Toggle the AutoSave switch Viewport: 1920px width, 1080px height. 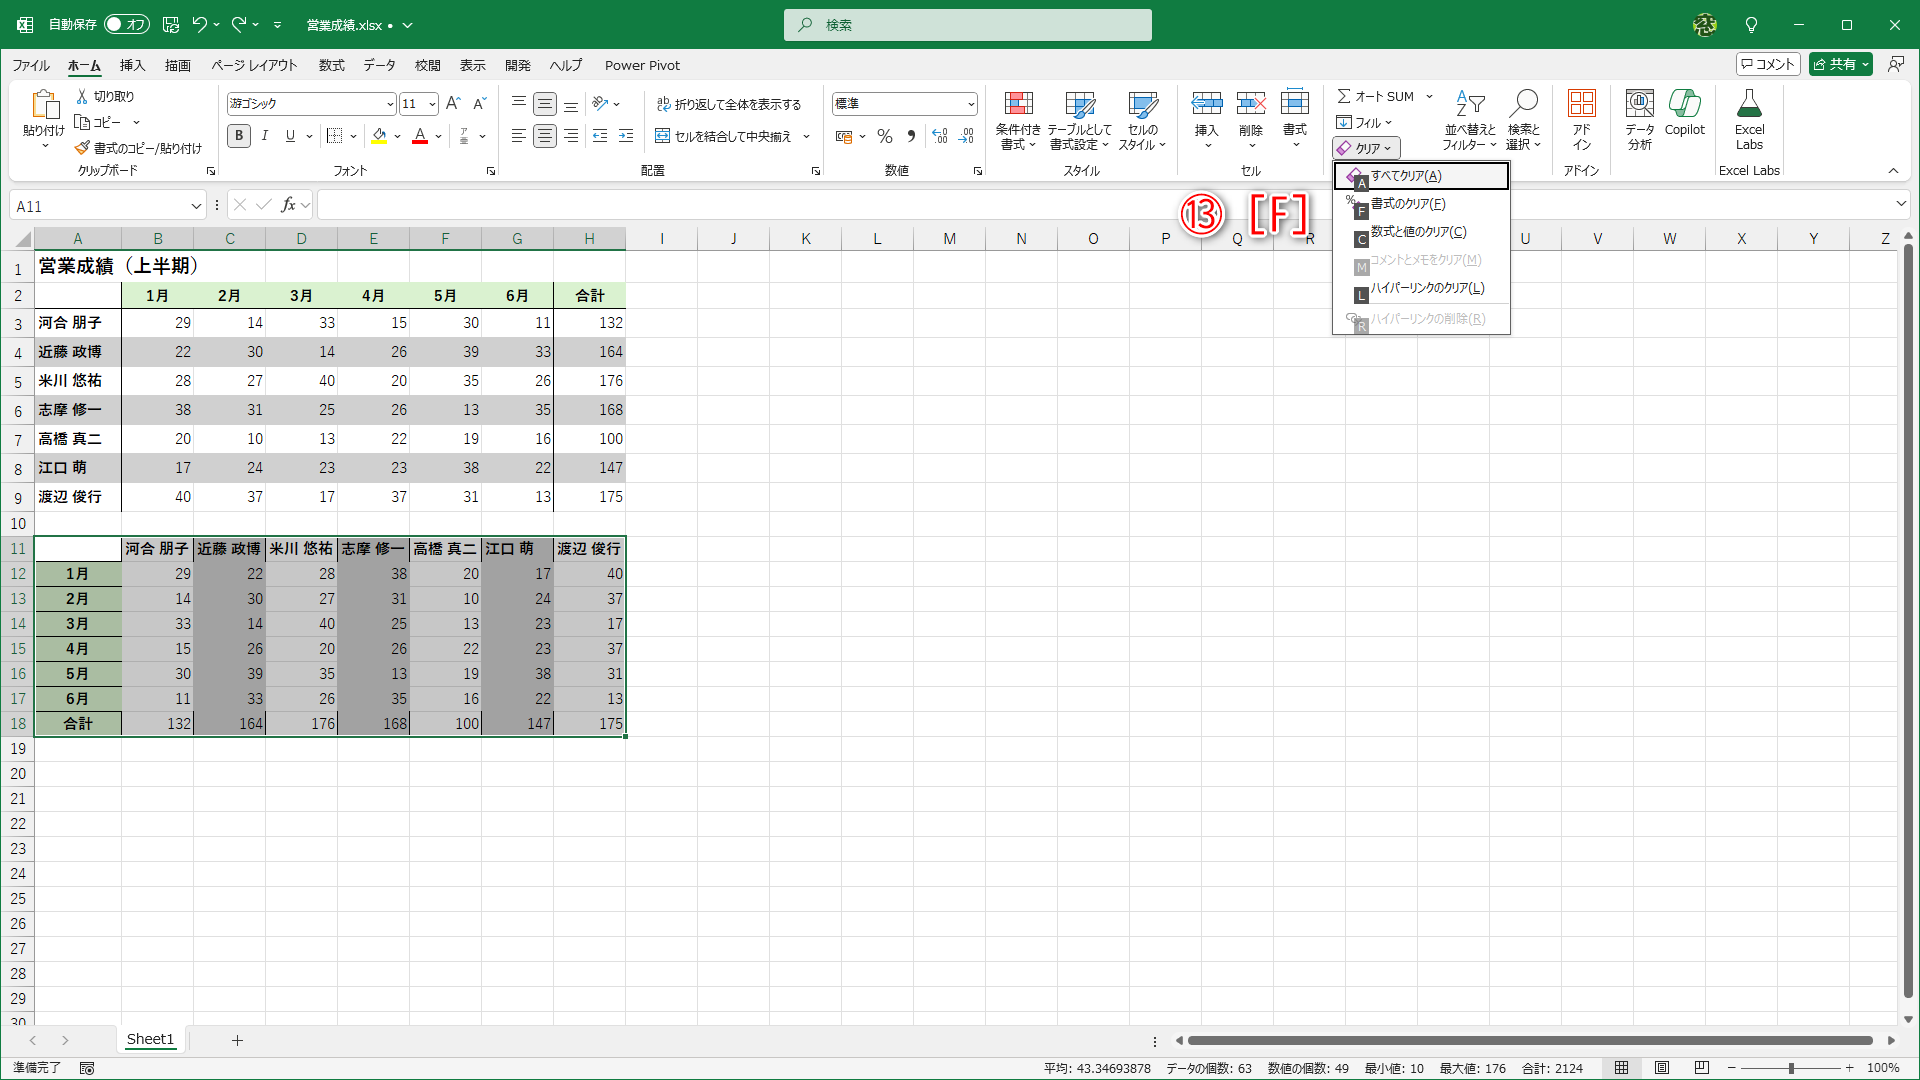(126, 24)
